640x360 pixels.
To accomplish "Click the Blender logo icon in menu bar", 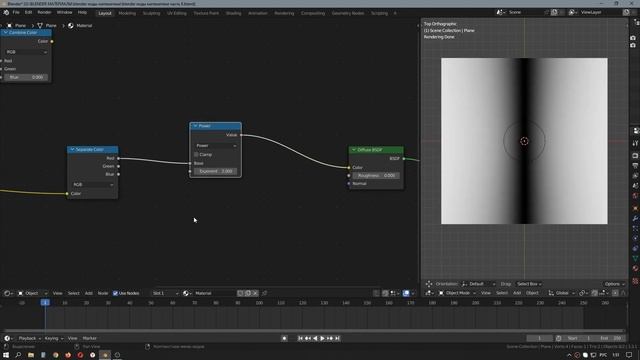I will (x=6, y=13).
